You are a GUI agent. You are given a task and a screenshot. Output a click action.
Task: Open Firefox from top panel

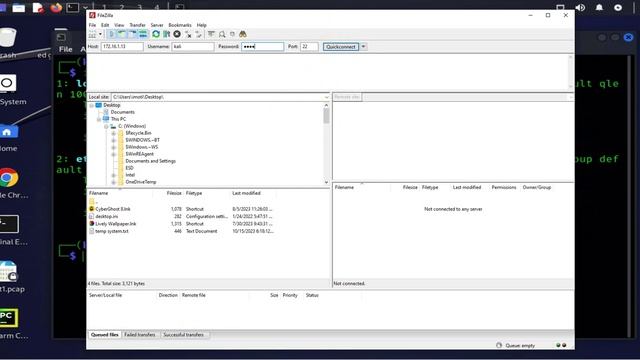tap(56, 8)
